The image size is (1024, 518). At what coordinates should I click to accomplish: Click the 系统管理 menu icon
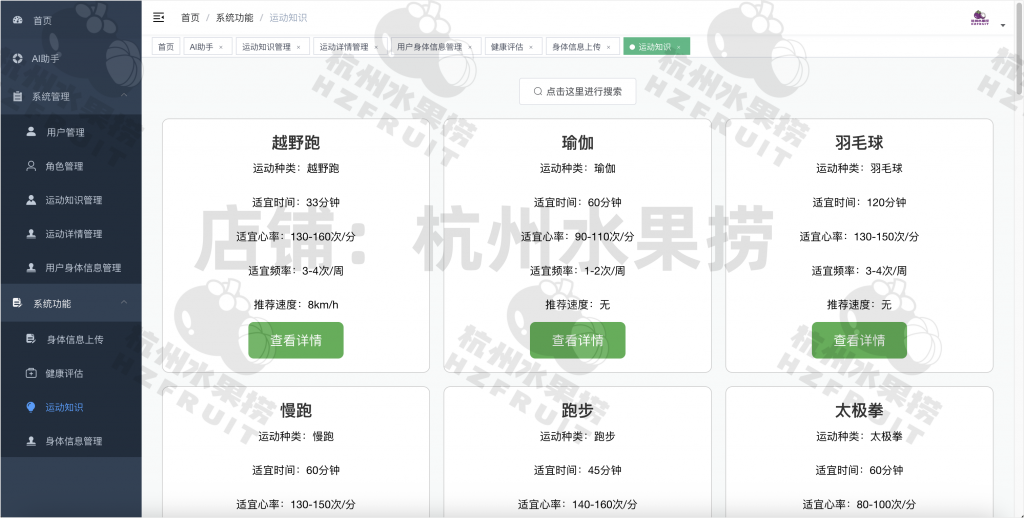pyautogui.click(x=18, y=96)
